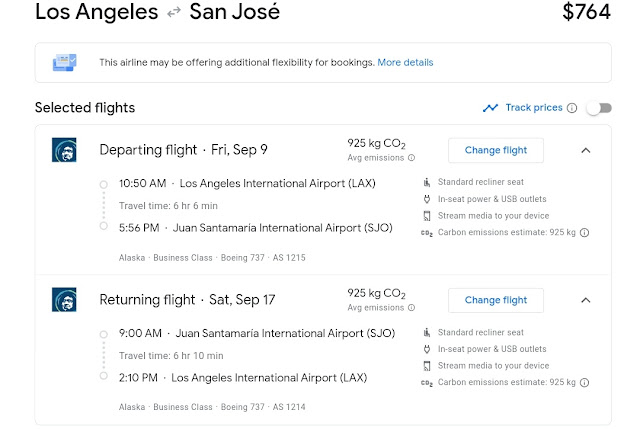Click the departing flight Alaska Airlines logo
Image resolution: width=640 pixels, height=429 pixels.
pos(64,150)
